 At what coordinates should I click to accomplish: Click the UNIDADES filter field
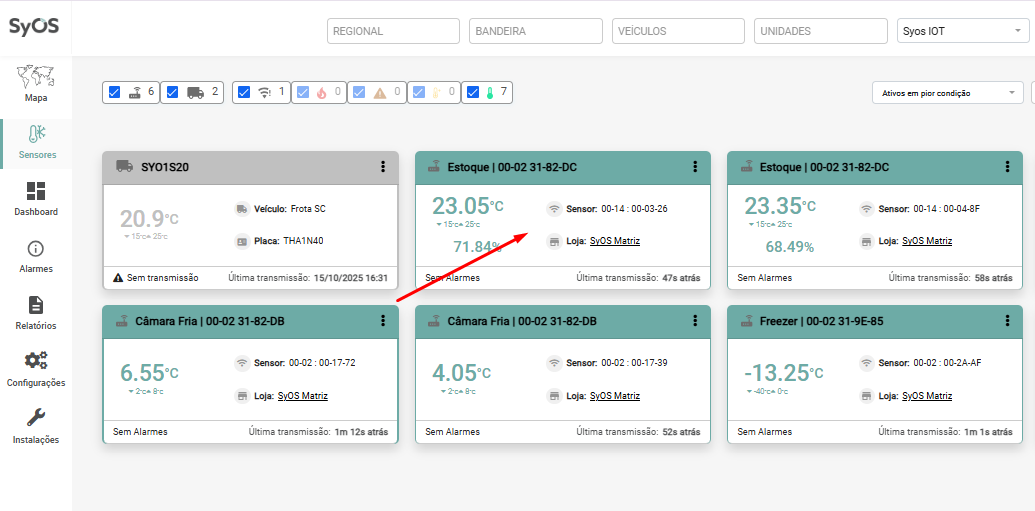820,31
